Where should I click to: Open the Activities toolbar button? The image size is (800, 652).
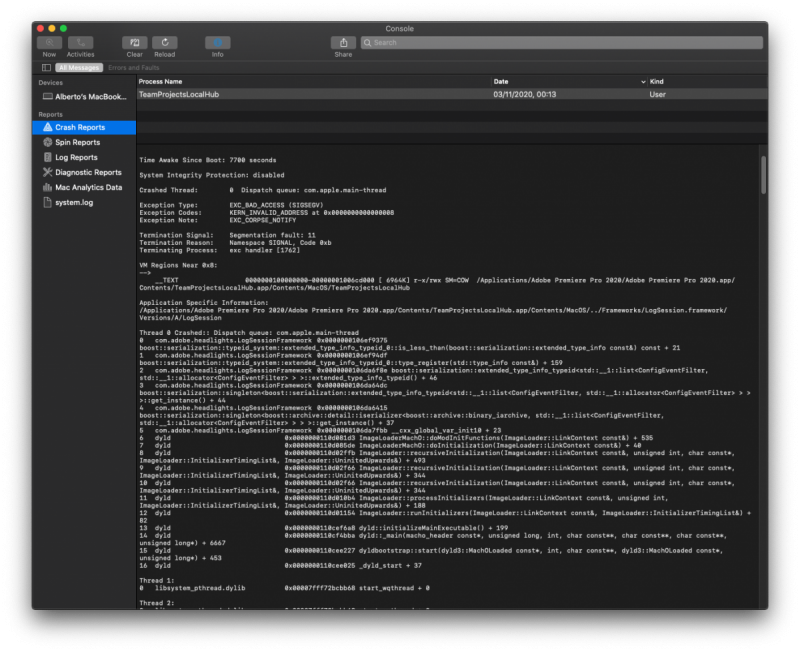pyautogui.click(x=81, y=43)
